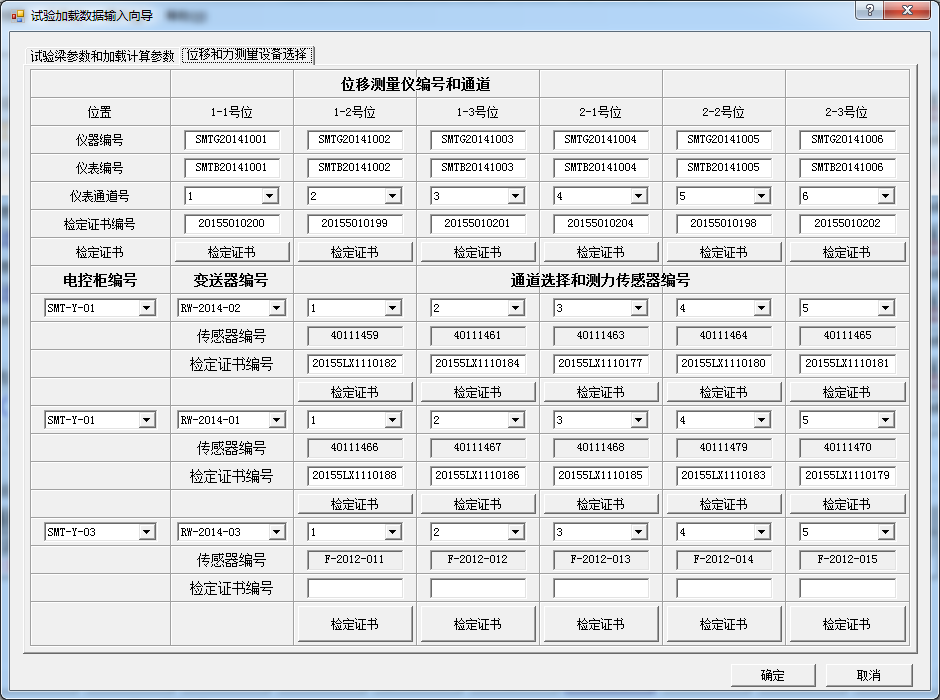The height and width of the screenshot is (700, 940).
Task: Click the large 检定证书 button below F-2012-015
Action: click(x=847, y=624)
